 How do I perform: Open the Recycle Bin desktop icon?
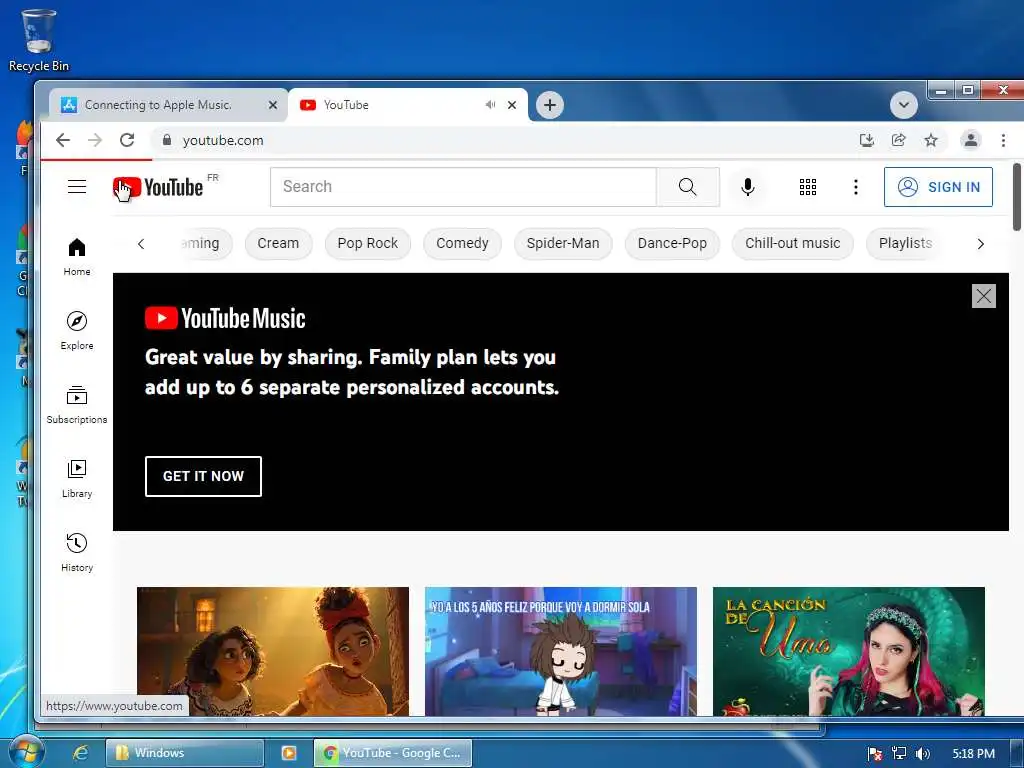coord(39,40)
